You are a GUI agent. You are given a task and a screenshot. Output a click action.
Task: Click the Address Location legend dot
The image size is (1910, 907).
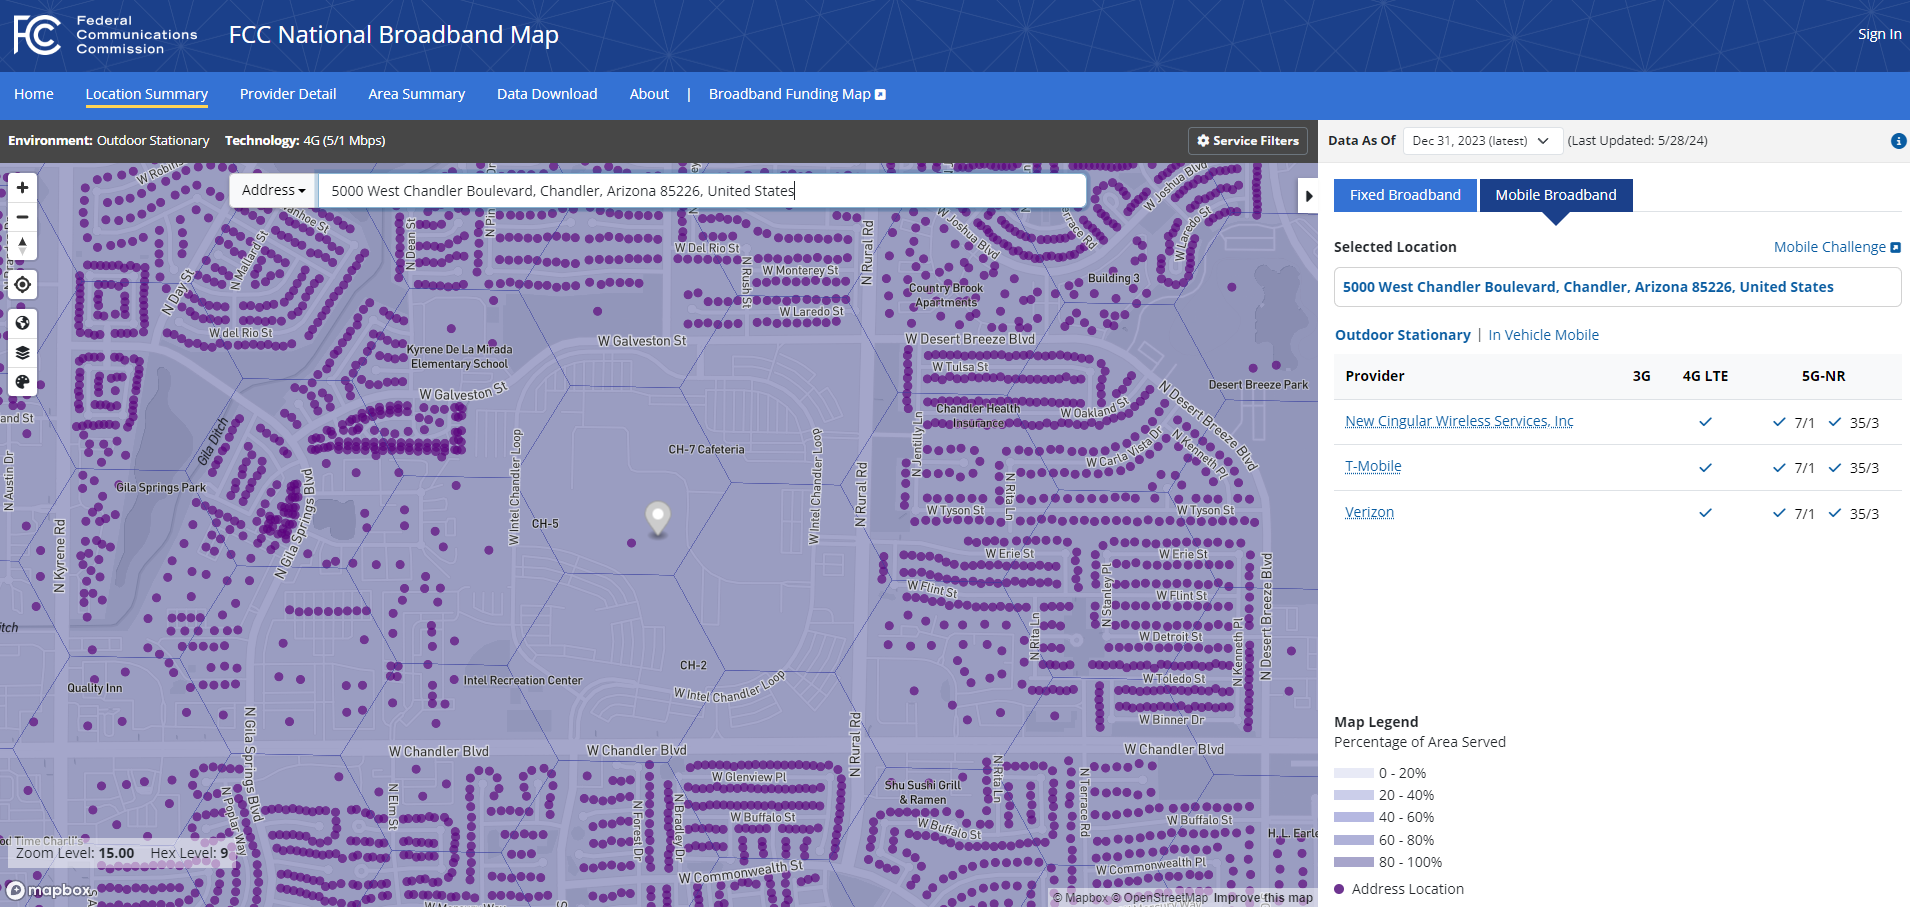pos(1339,889)
